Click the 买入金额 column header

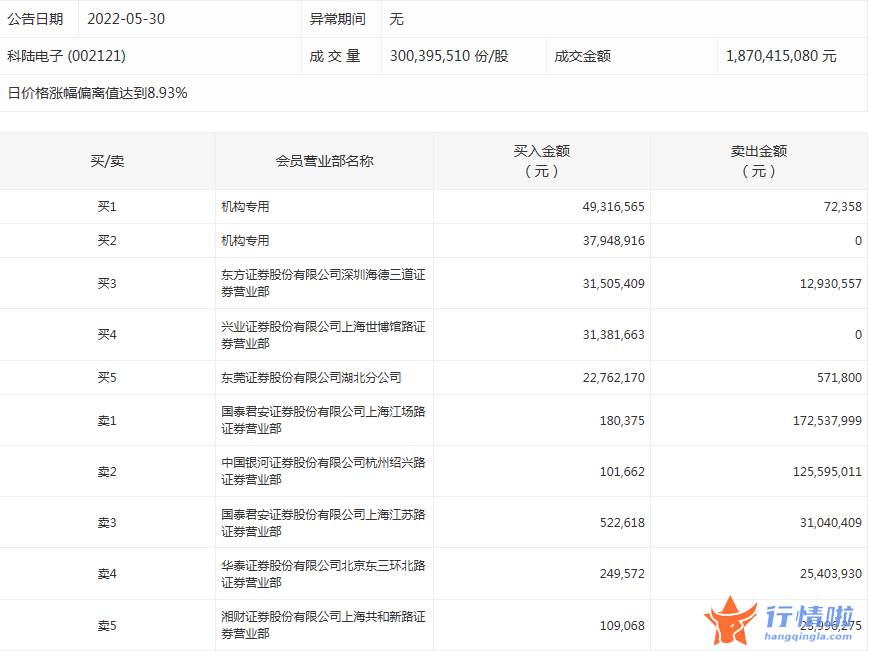tap(541, 161)
